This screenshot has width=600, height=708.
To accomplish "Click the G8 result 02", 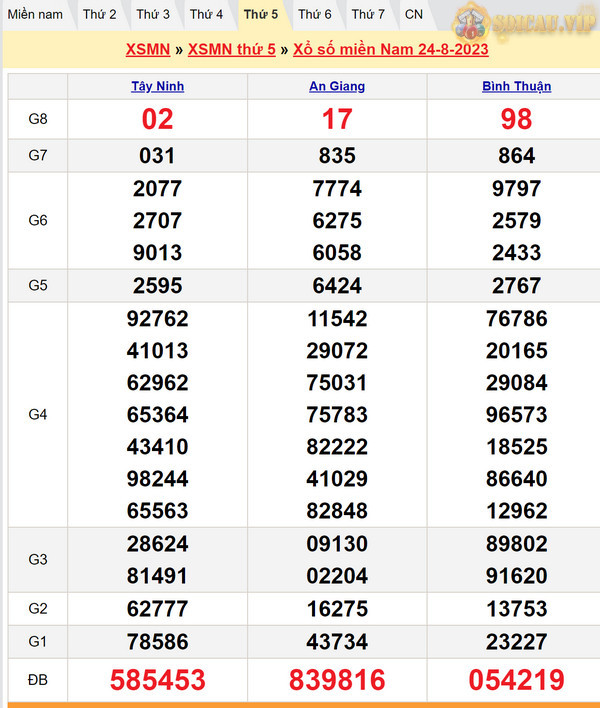I will coord(157,119).
